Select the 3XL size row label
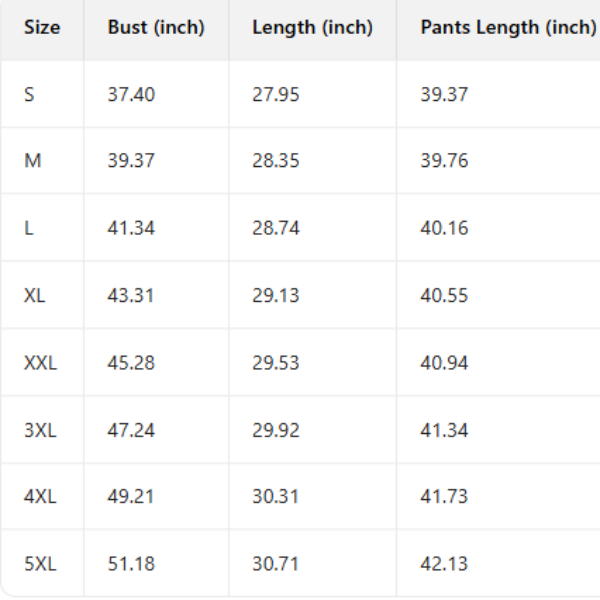The image size is (600, 600). (41, 430)
